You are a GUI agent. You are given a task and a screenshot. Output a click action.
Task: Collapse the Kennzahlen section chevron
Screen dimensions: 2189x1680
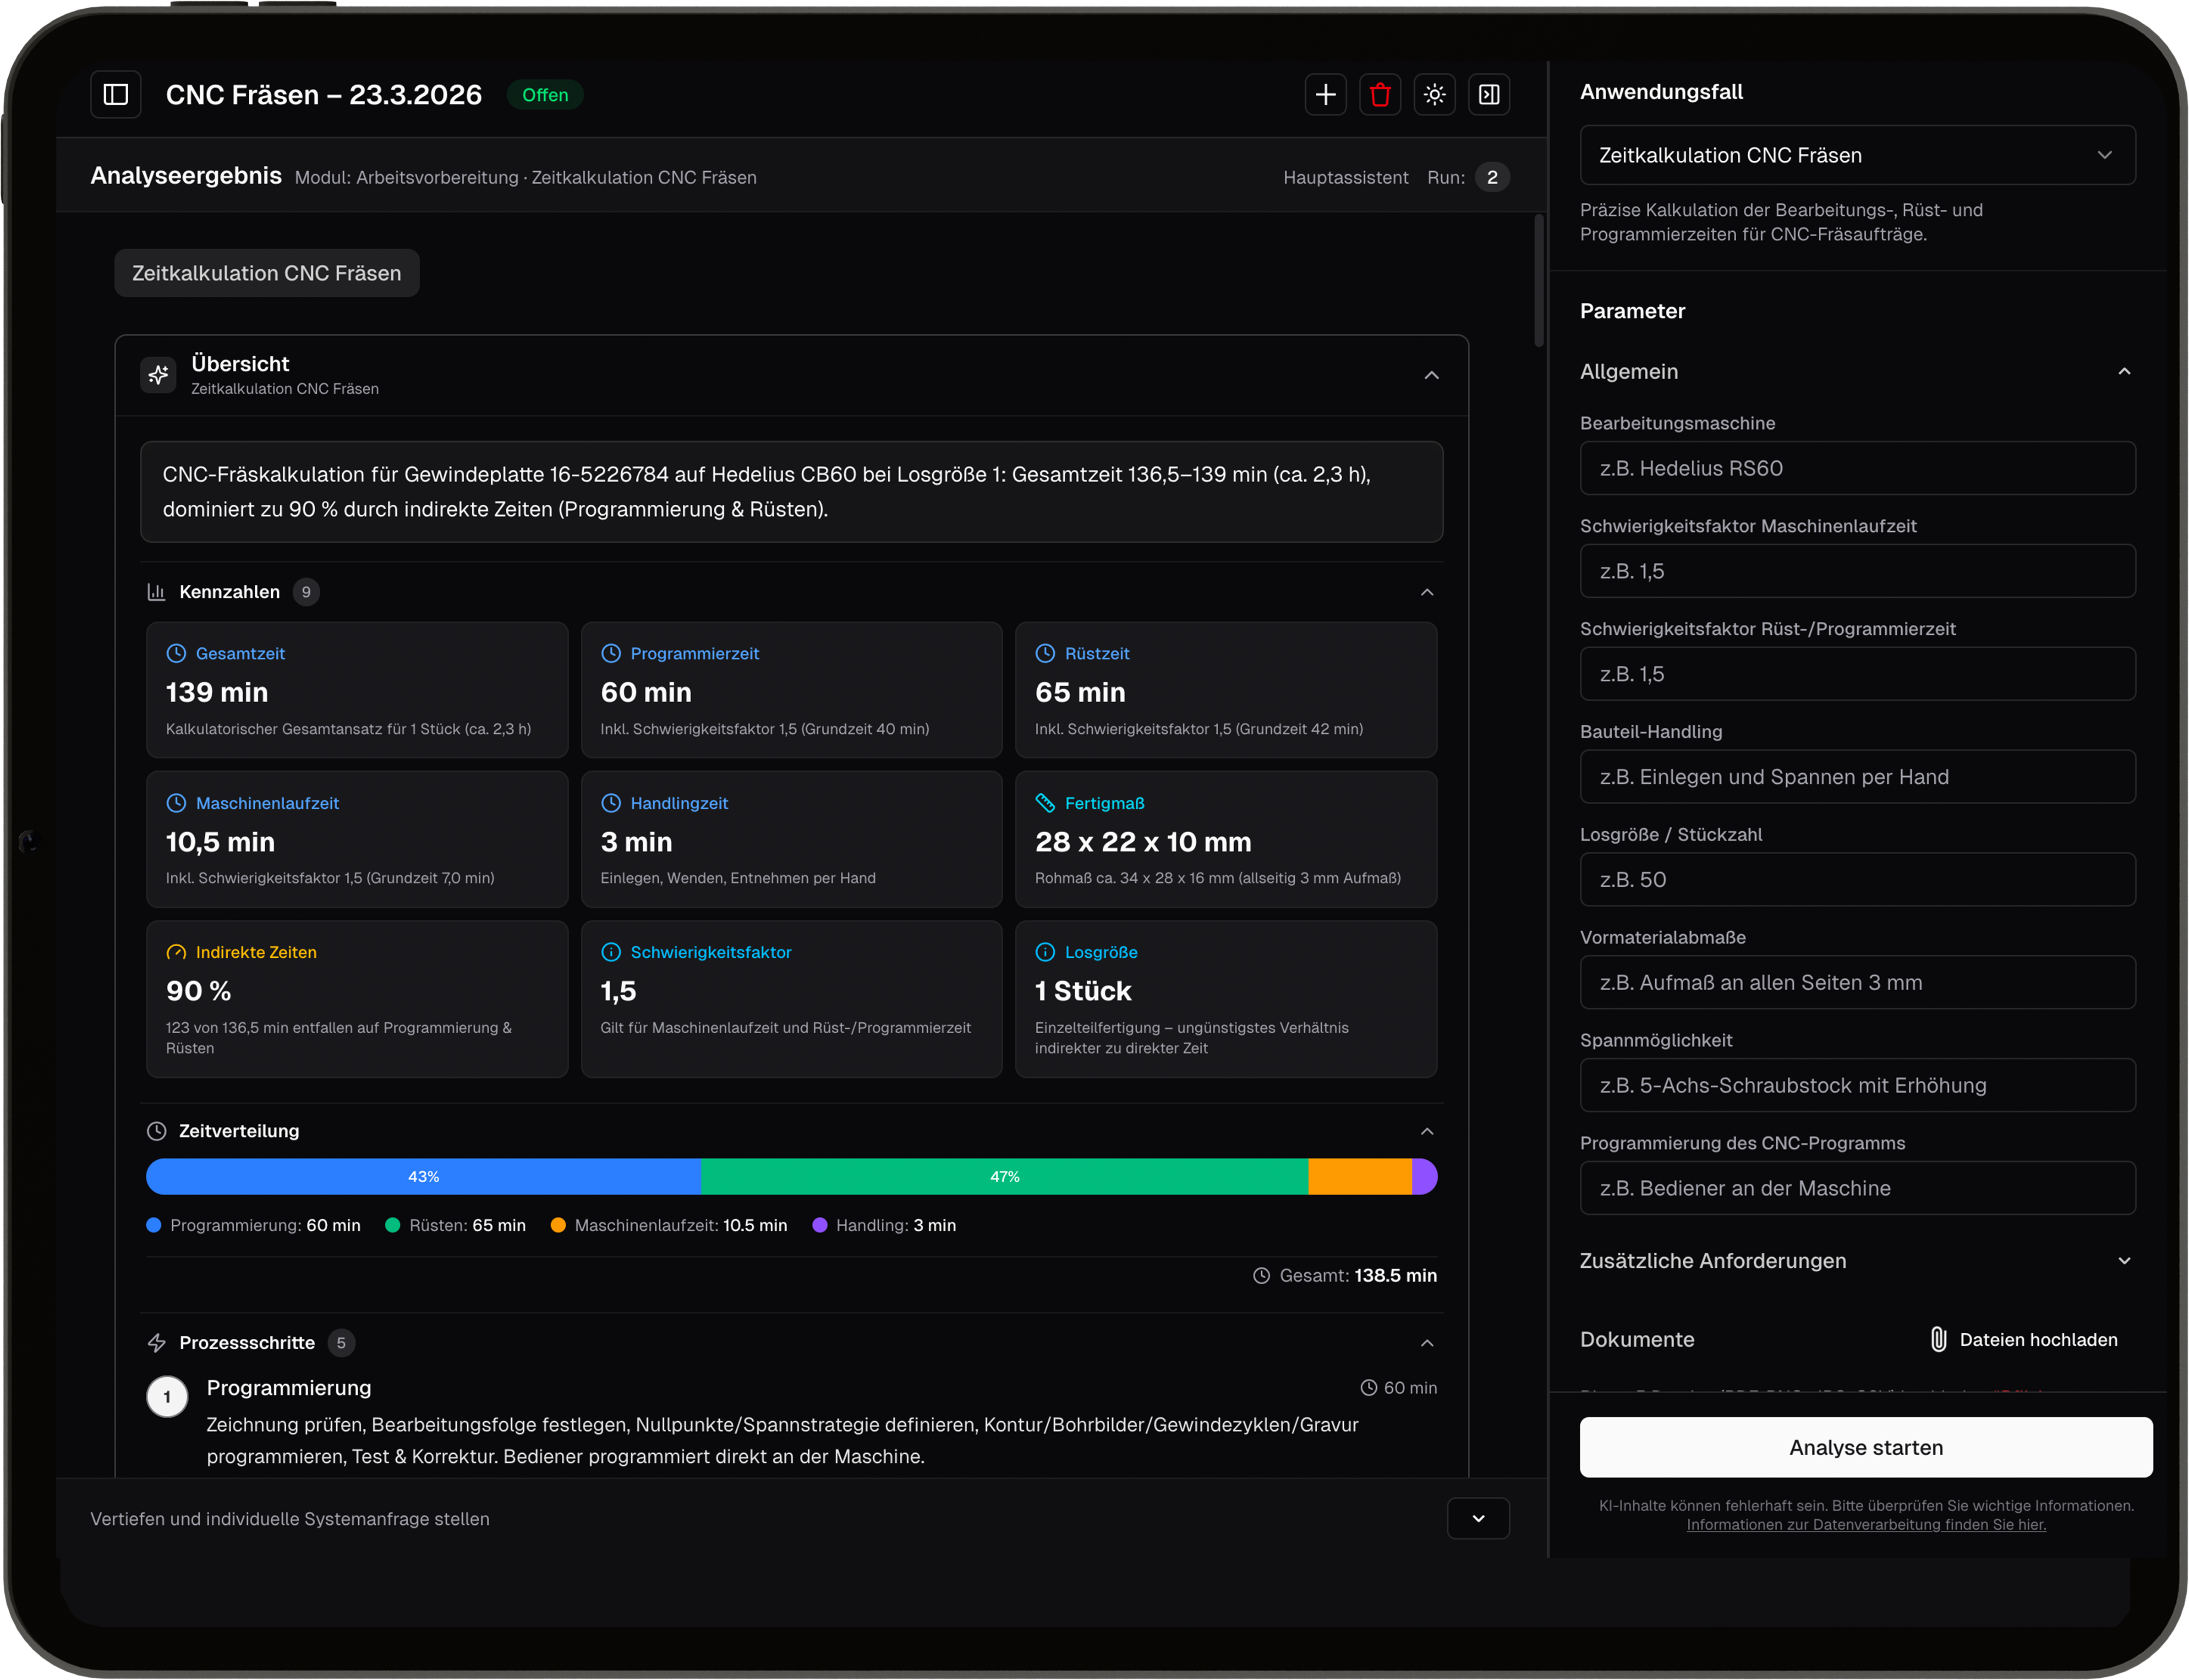(x=1427, y=592)
